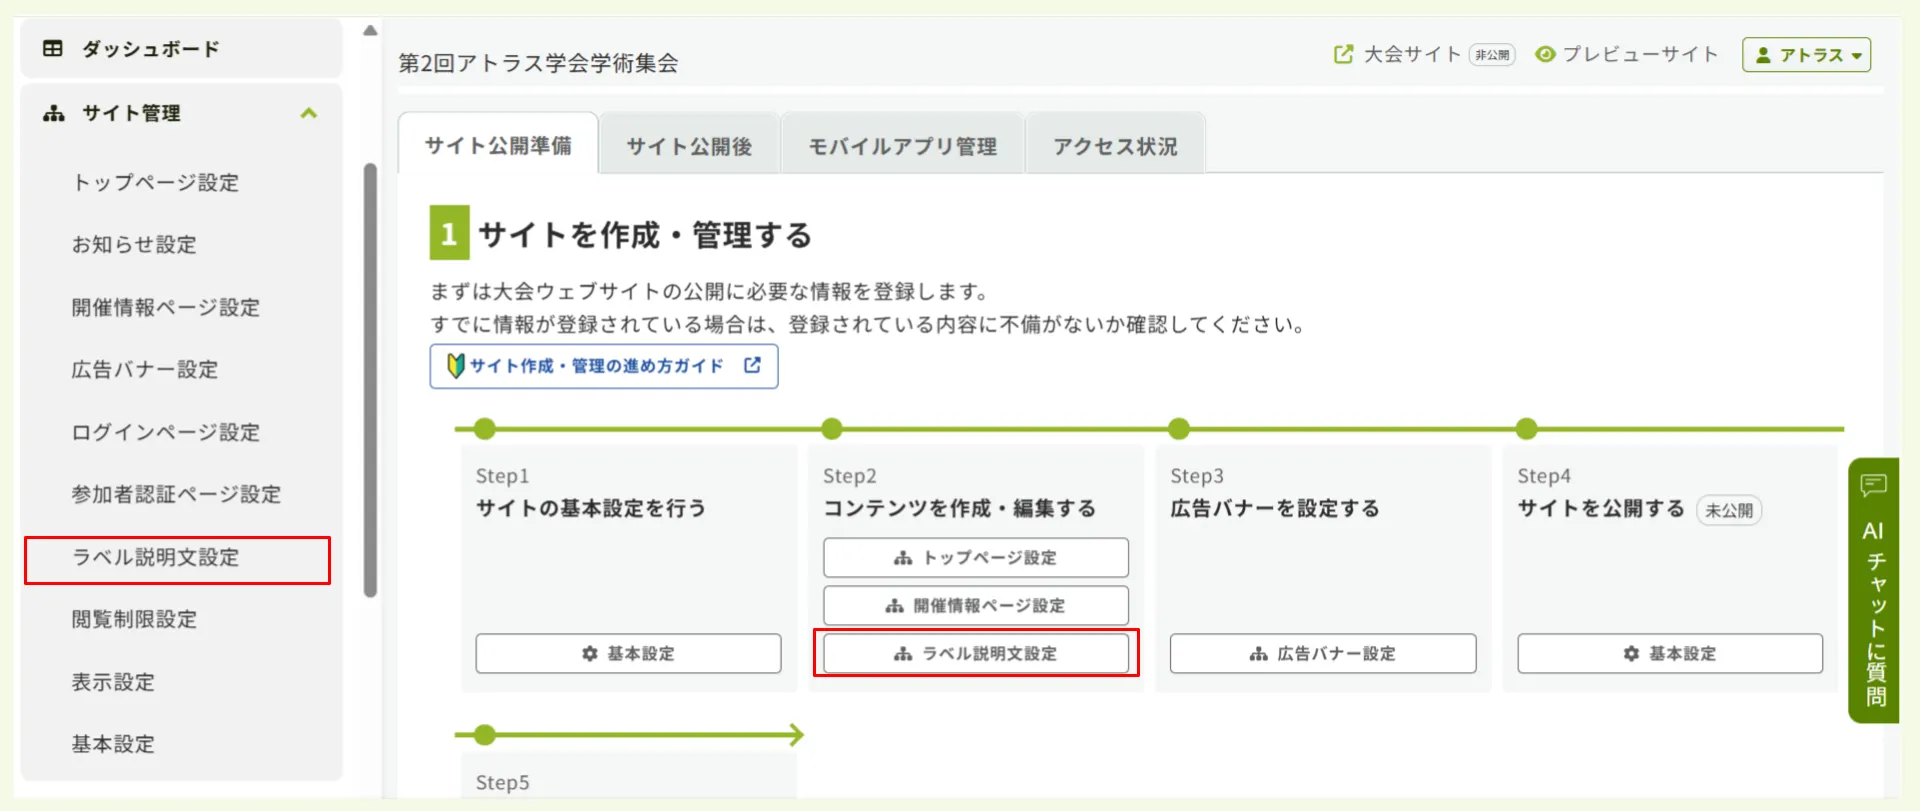1920x811 pixels.
Task: Click Step1 基本設定 button
Action: tap(628, 653)
